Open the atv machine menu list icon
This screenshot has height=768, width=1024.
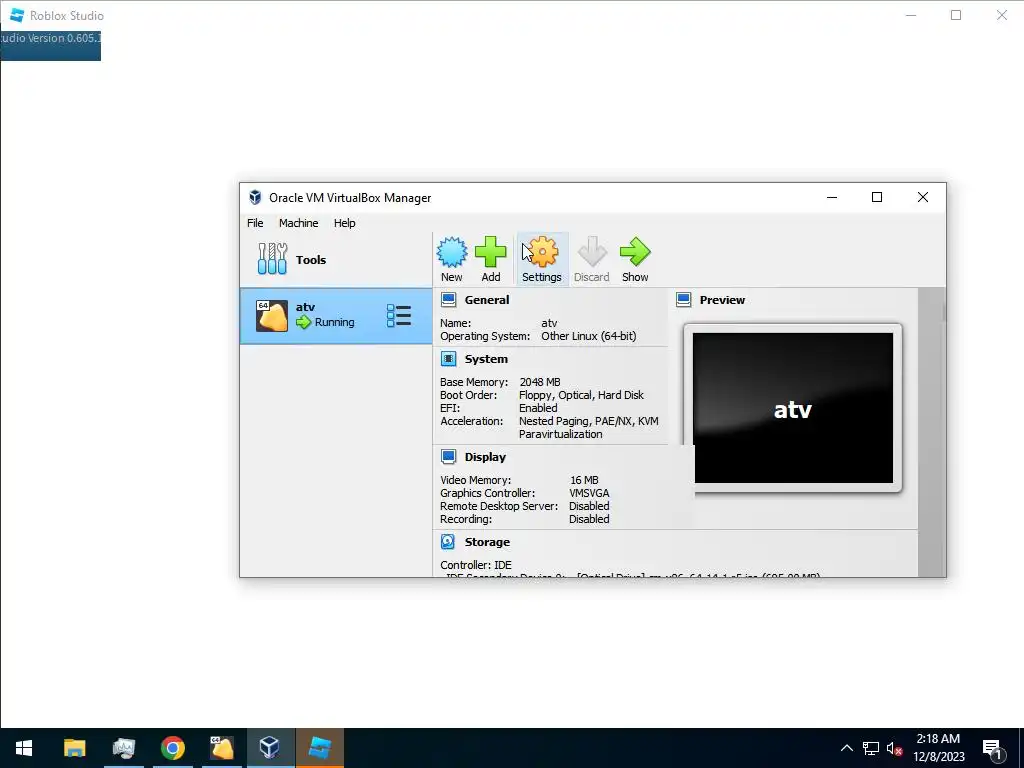click(x=398, y=316)
